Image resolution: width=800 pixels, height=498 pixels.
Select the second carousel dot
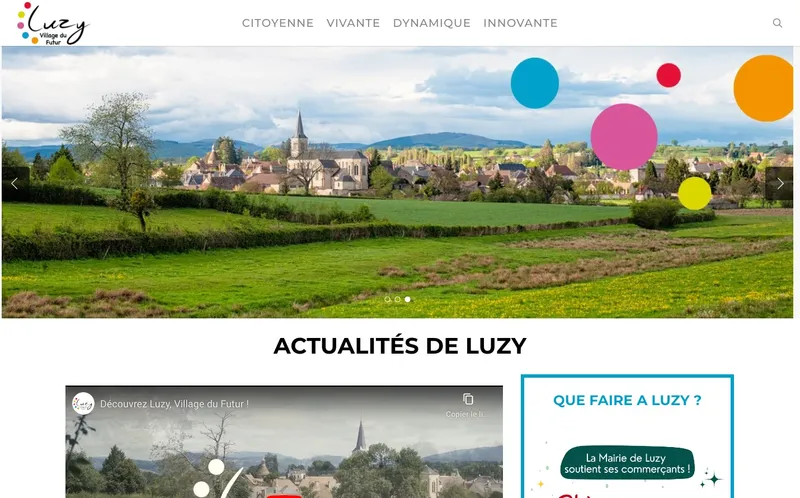pos(397,300)
